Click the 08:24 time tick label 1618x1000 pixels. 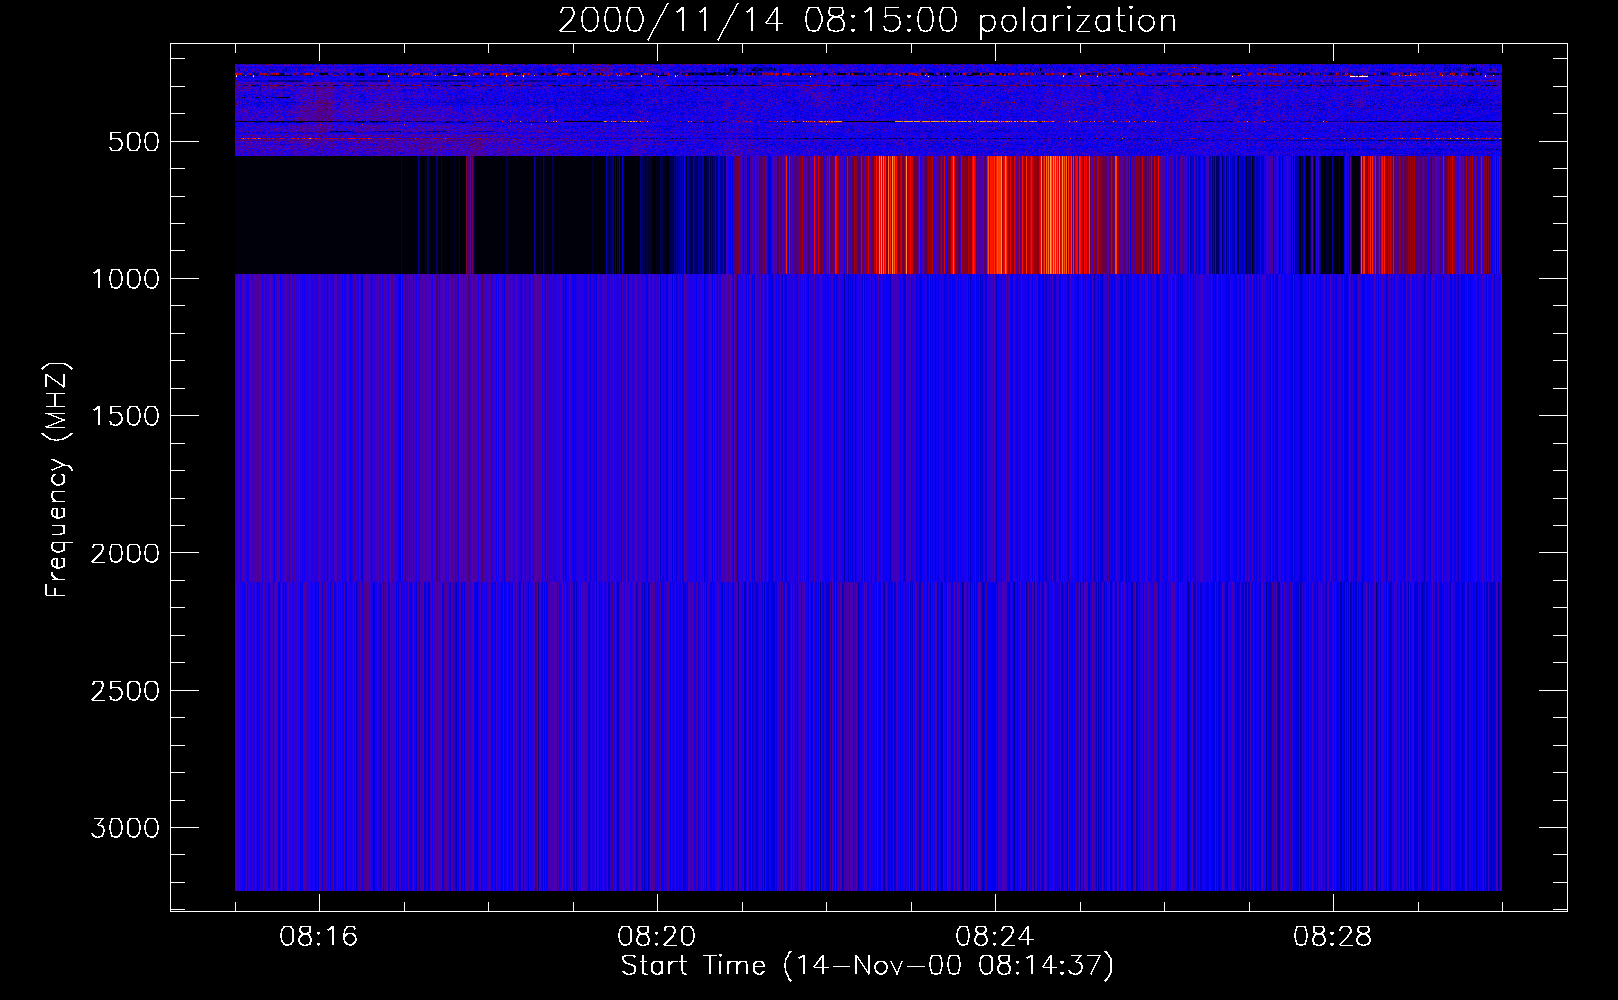995,937
